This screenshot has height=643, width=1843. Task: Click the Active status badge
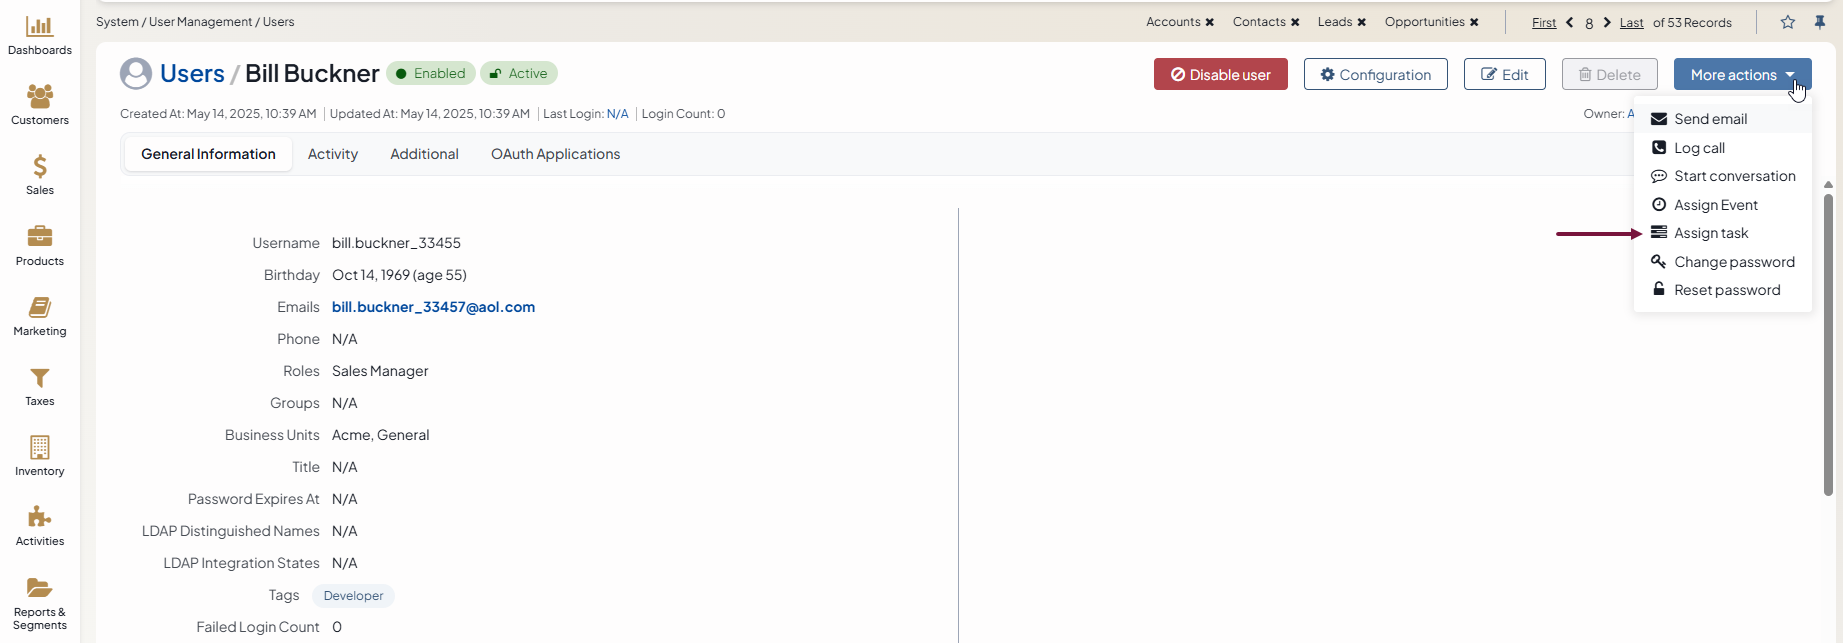518,73
